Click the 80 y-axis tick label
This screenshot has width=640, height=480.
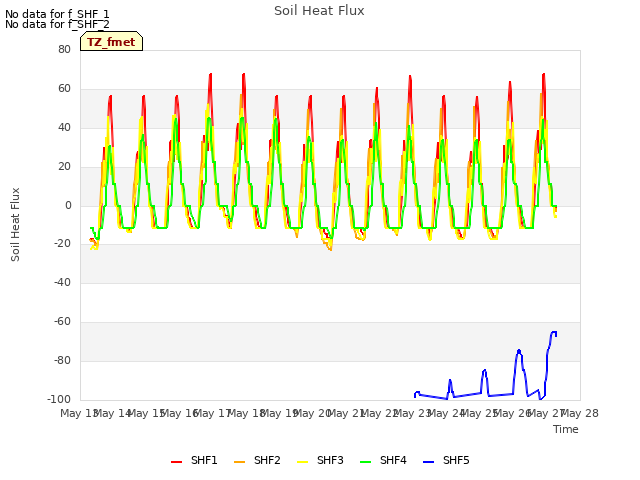tap(64, 49)
